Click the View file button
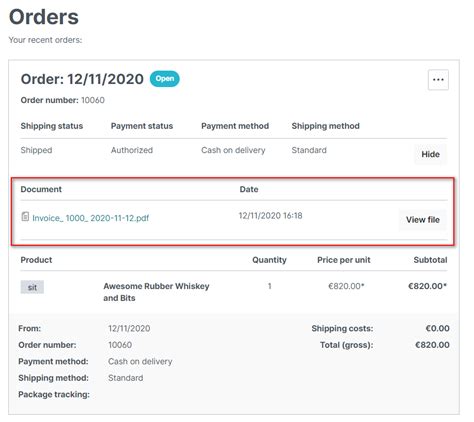Image resolution: width=474 pixels, height=422 pixels. pyautogui.click(x=422, y=220)
